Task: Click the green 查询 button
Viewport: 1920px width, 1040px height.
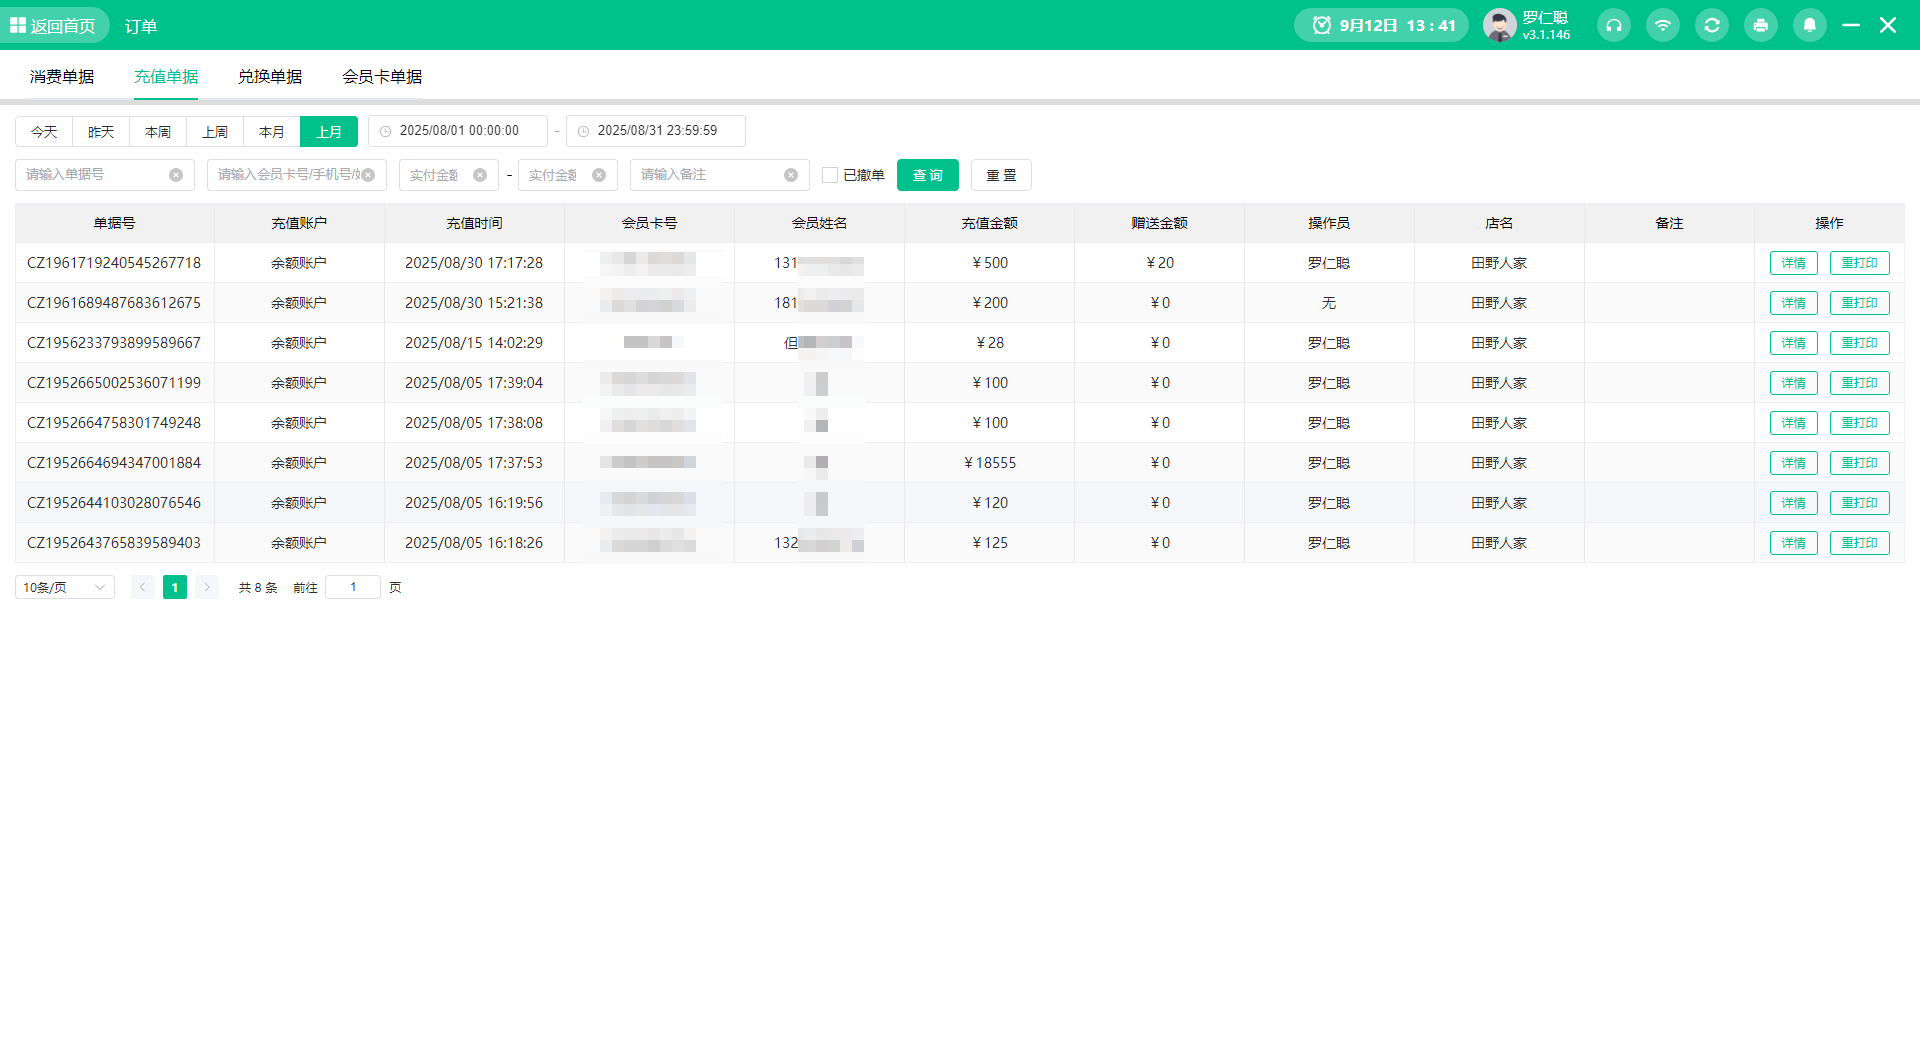Action: click(927, 175)
